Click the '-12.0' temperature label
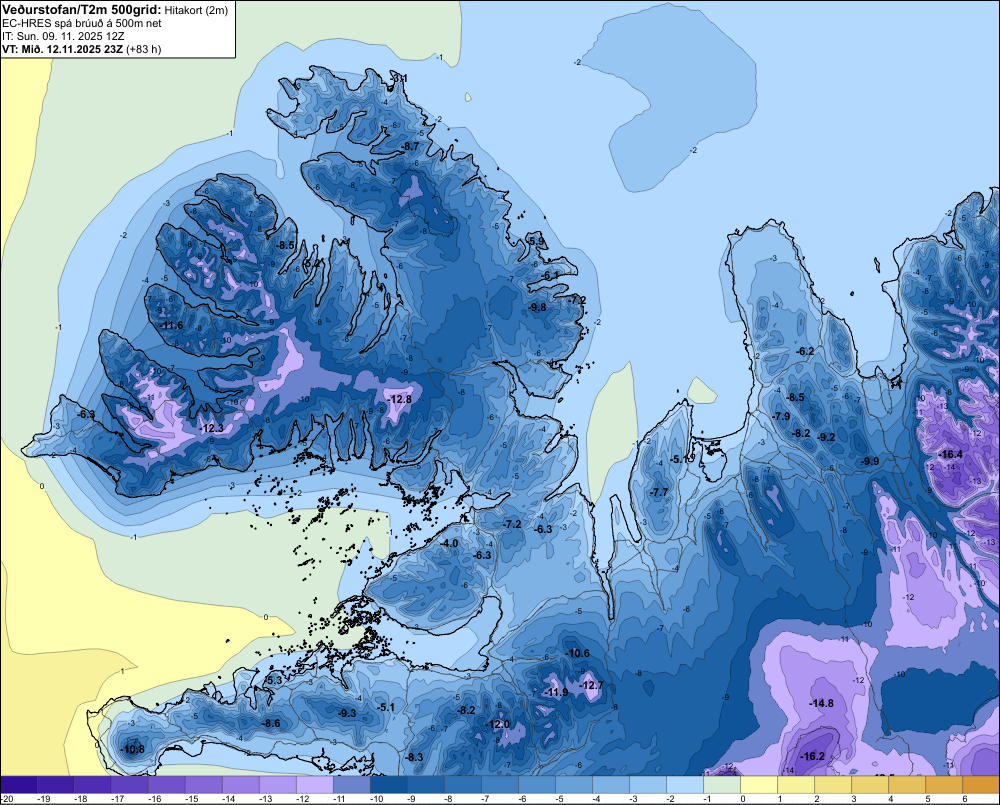Viewport: 1000px width, 805px height. [x=497, y=724]
